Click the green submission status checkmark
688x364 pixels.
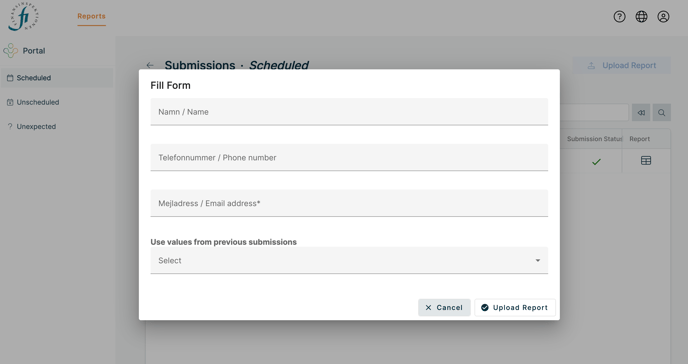pyautogui.click(x=596, y=162)
